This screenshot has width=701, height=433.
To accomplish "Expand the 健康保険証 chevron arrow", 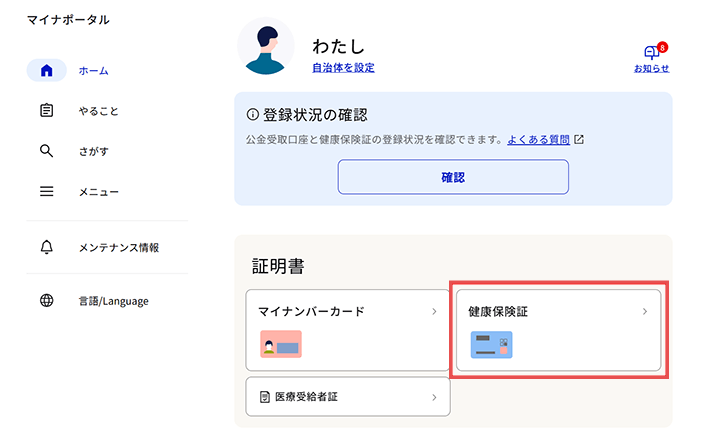I will 645,312.
